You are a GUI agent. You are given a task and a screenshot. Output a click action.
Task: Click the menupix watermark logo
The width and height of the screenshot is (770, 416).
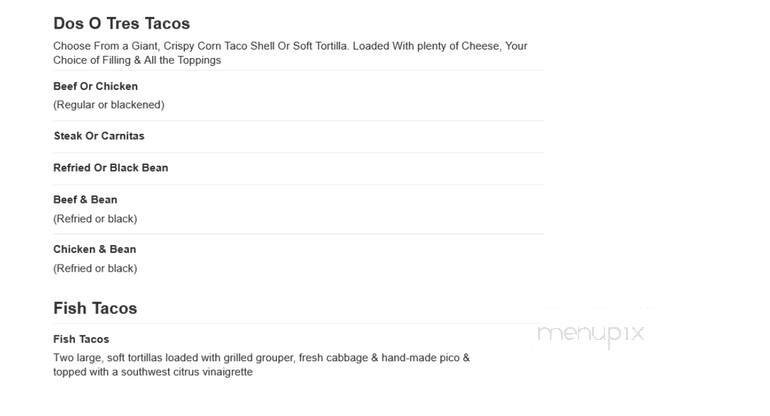click(x=590, y=334)
